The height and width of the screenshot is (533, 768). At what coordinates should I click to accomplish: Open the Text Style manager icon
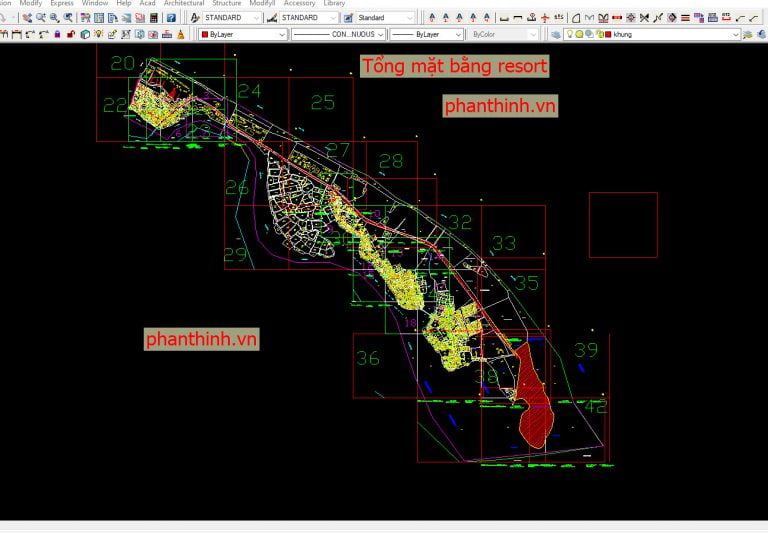[194, 18]
